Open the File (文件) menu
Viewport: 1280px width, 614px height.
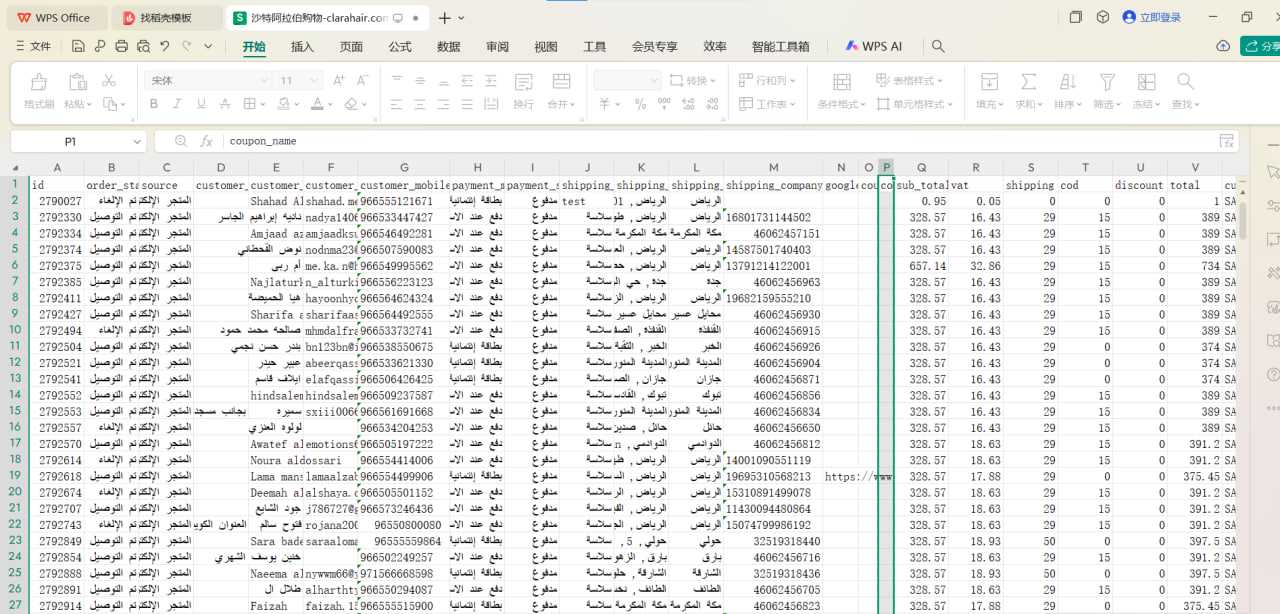click(33, 46)
